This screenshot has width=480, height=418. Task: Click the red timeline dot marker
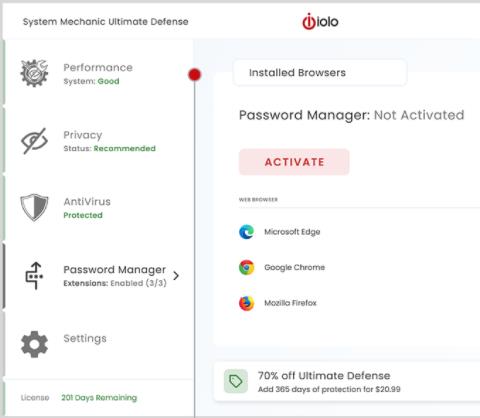point(195,75)
